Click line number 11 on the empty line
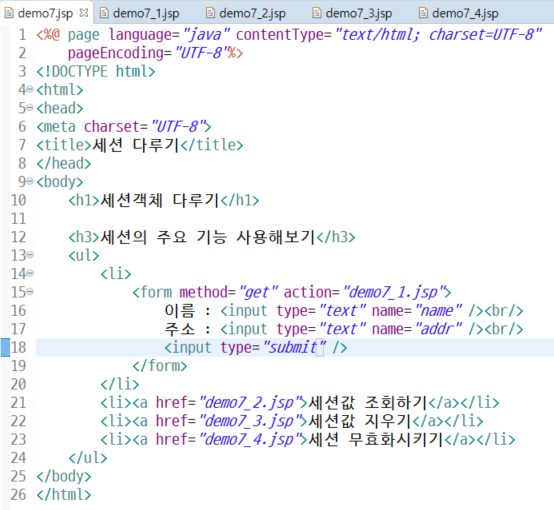 [18, 218]
